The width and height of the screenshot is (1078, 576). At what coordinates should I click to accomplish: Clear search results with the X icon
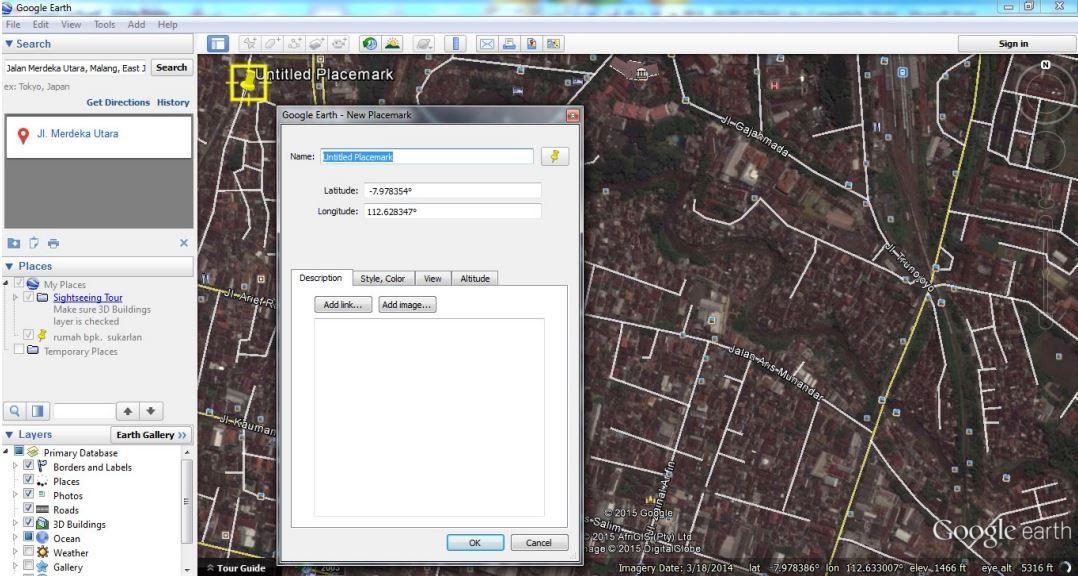click(184, 243)
